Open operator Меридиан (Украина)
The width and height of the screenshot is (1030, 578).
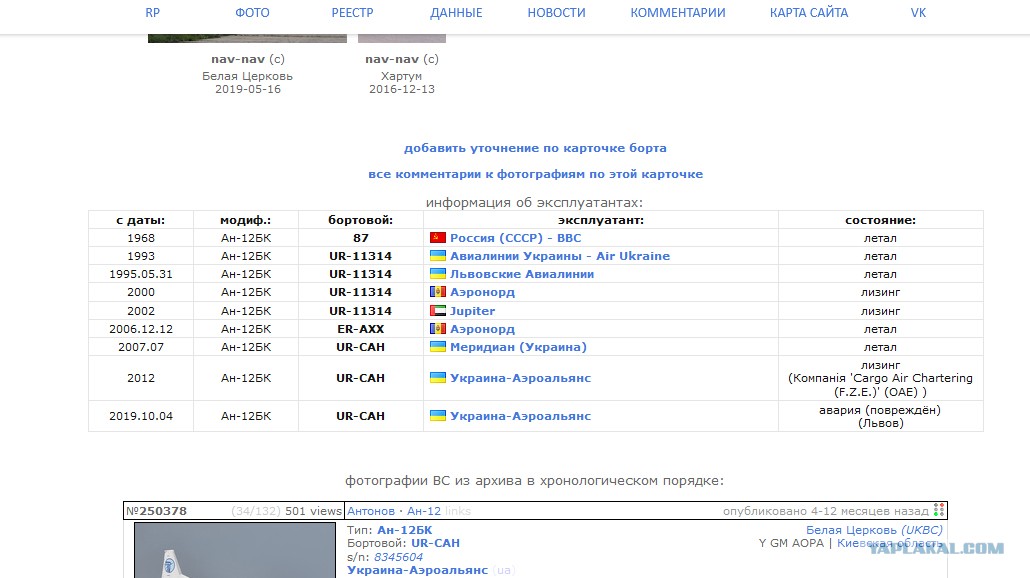pyautogui.click(x=518, y=347)
